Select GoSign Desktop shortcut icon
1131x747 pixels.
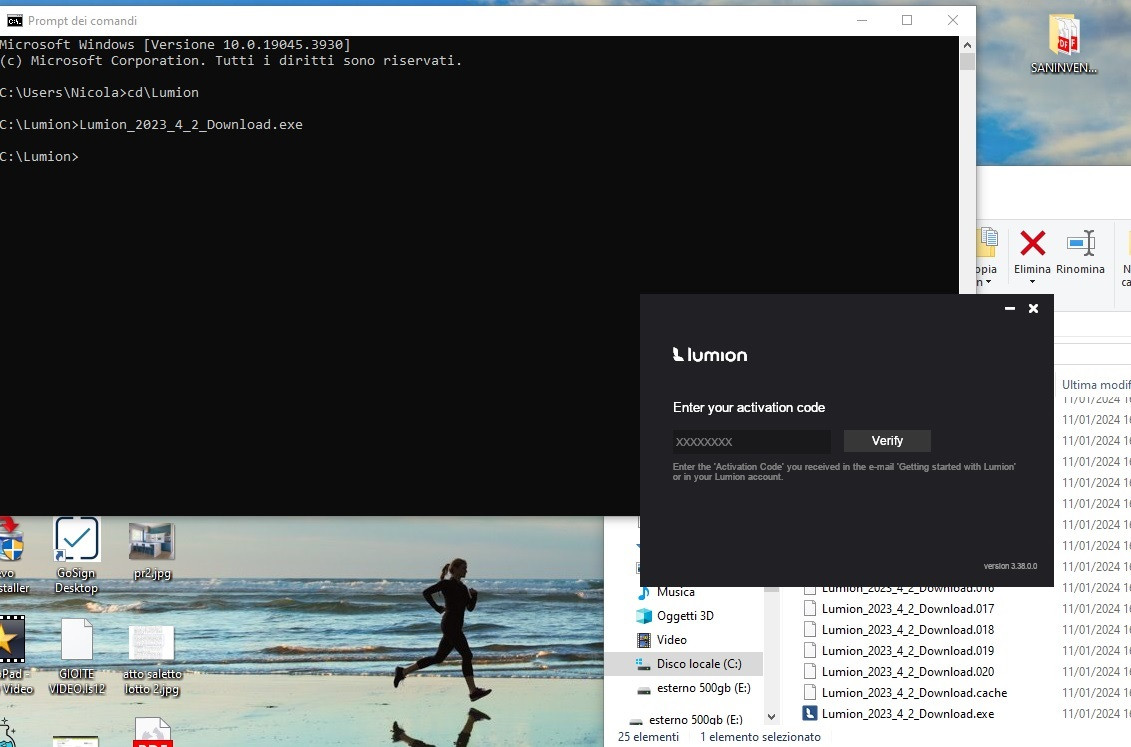click(x=76, y=555)
